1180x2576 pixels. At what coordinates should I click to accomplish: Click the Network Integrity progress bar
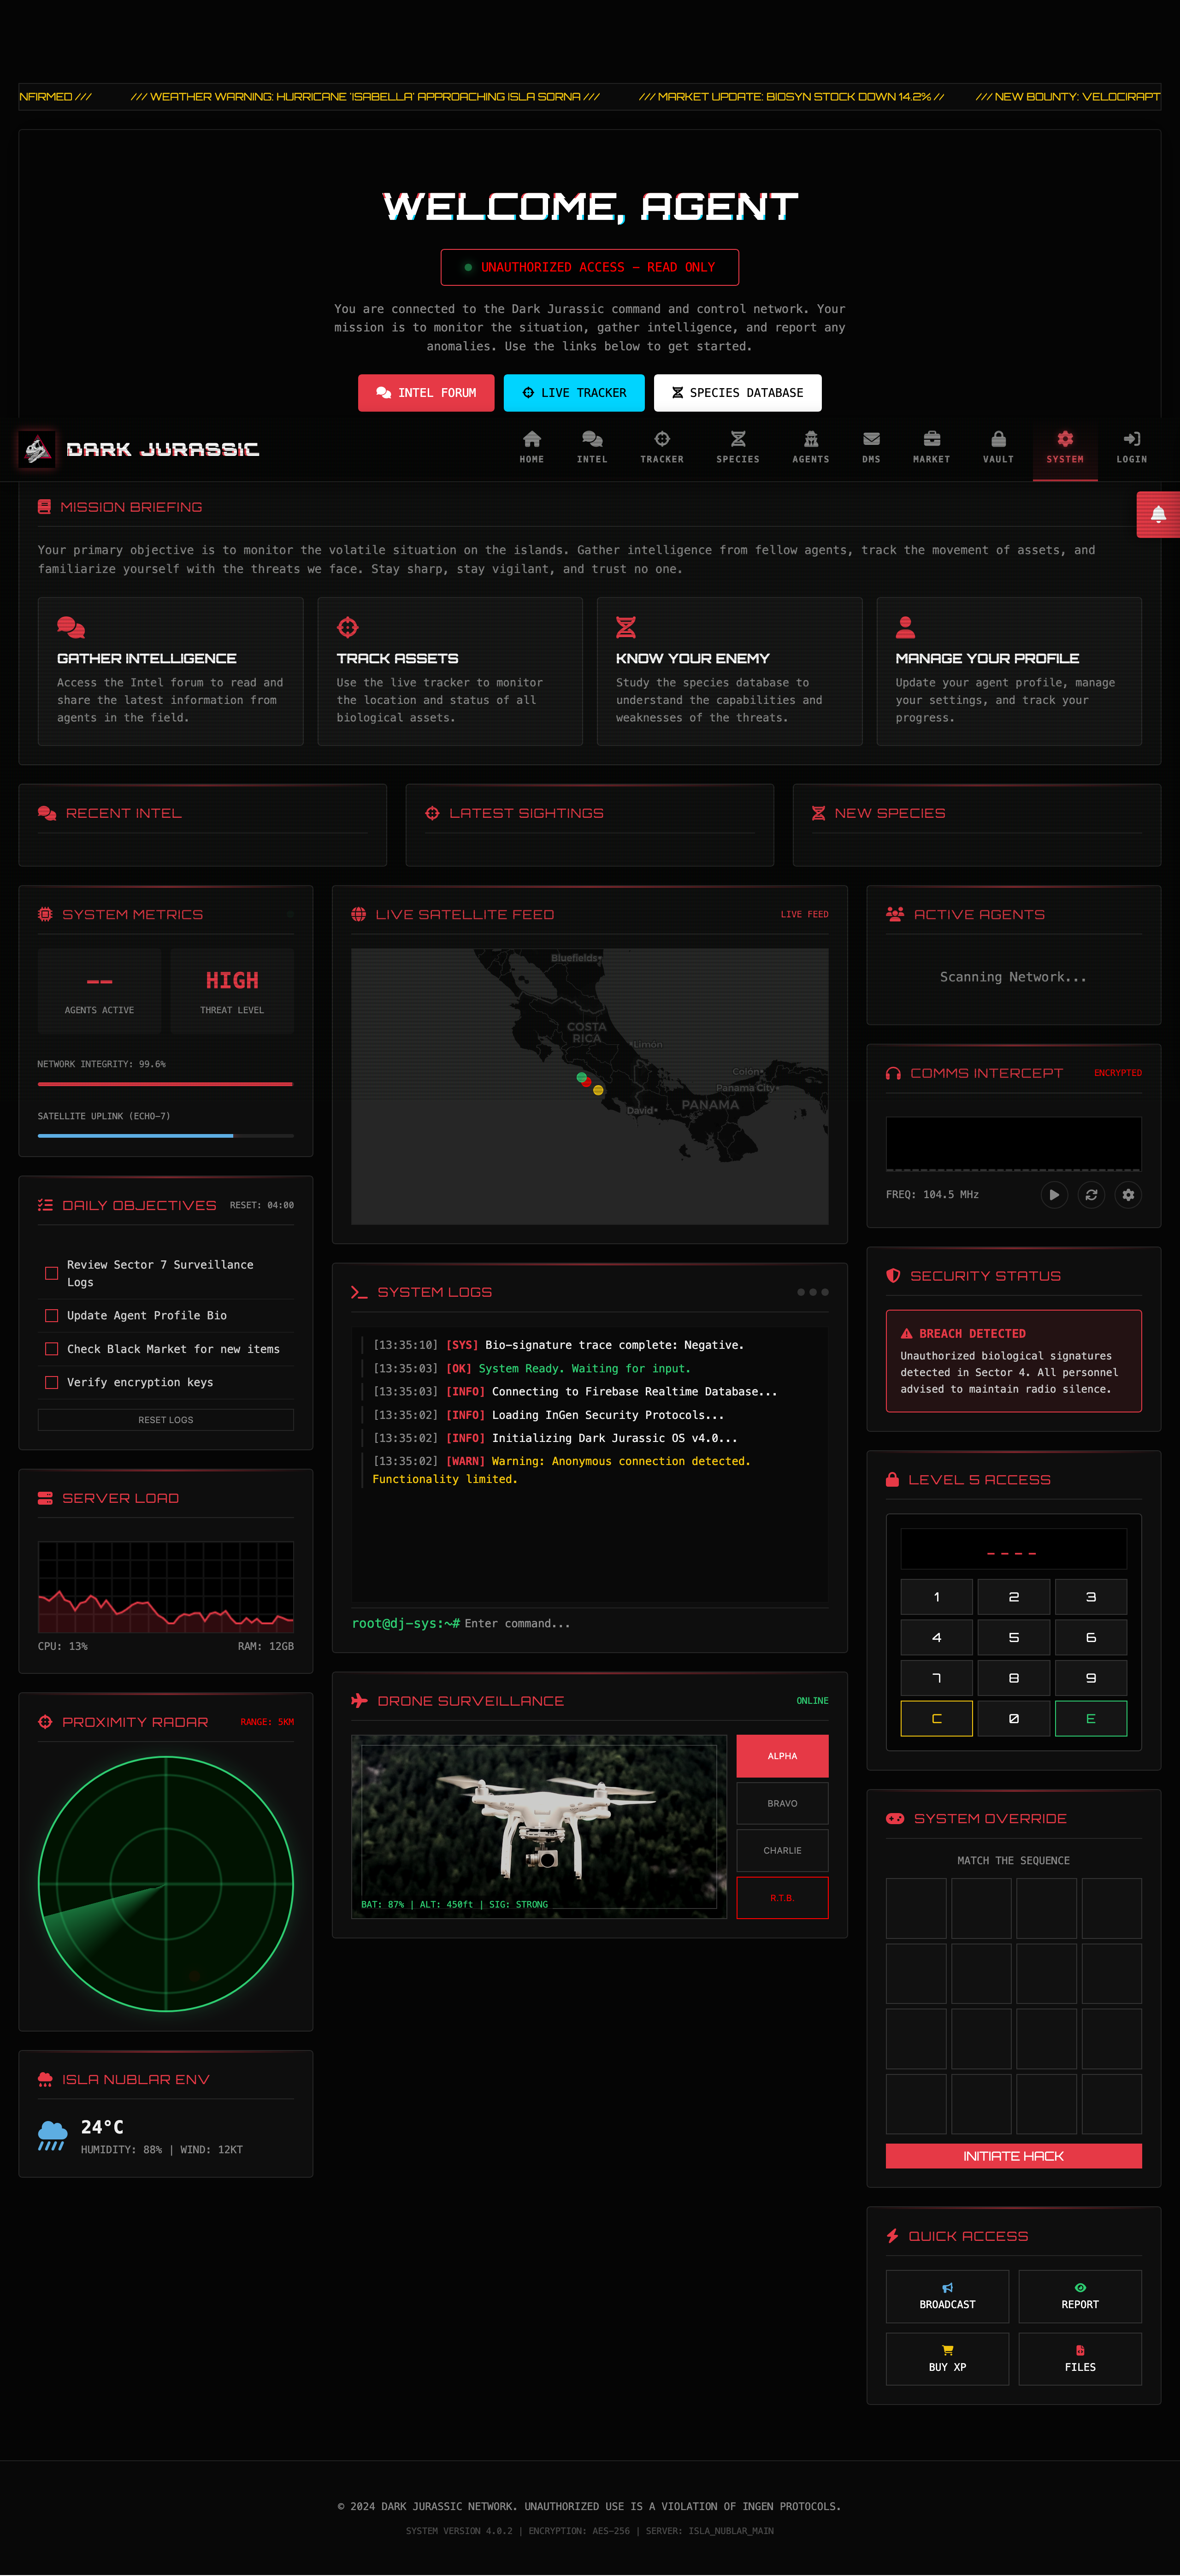(x=166, y=1083)
